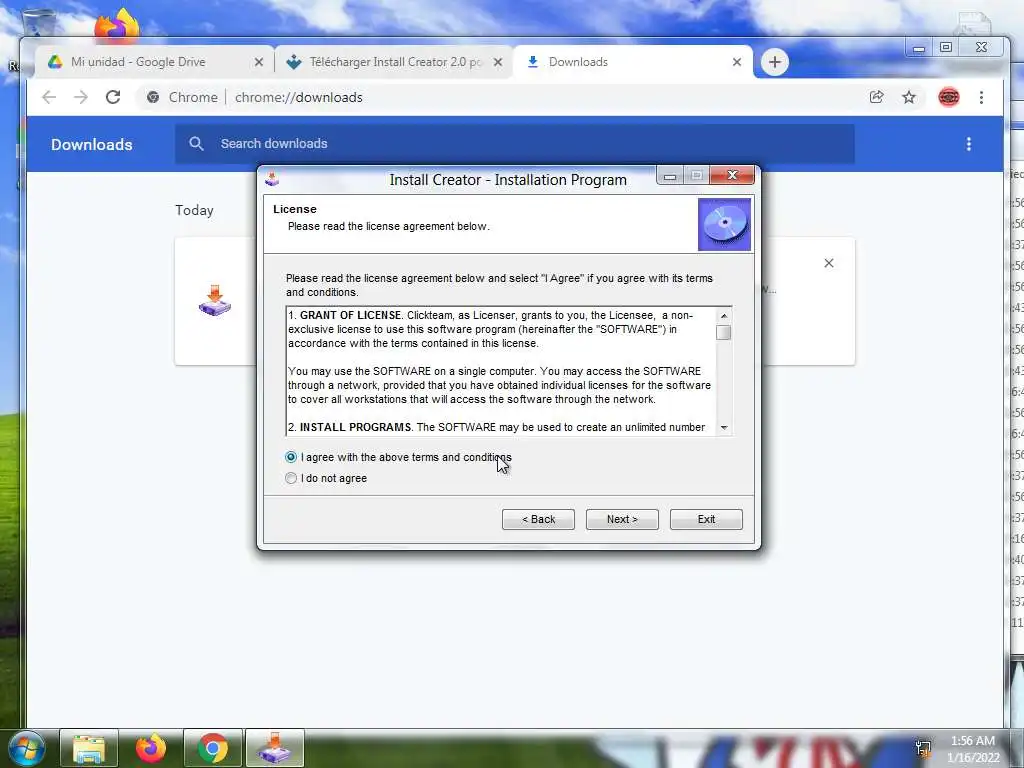Click the taskbar clock showing 1:56 AM
The width and height of the screenshot is (1024, 768).
[x=972, y=749]
